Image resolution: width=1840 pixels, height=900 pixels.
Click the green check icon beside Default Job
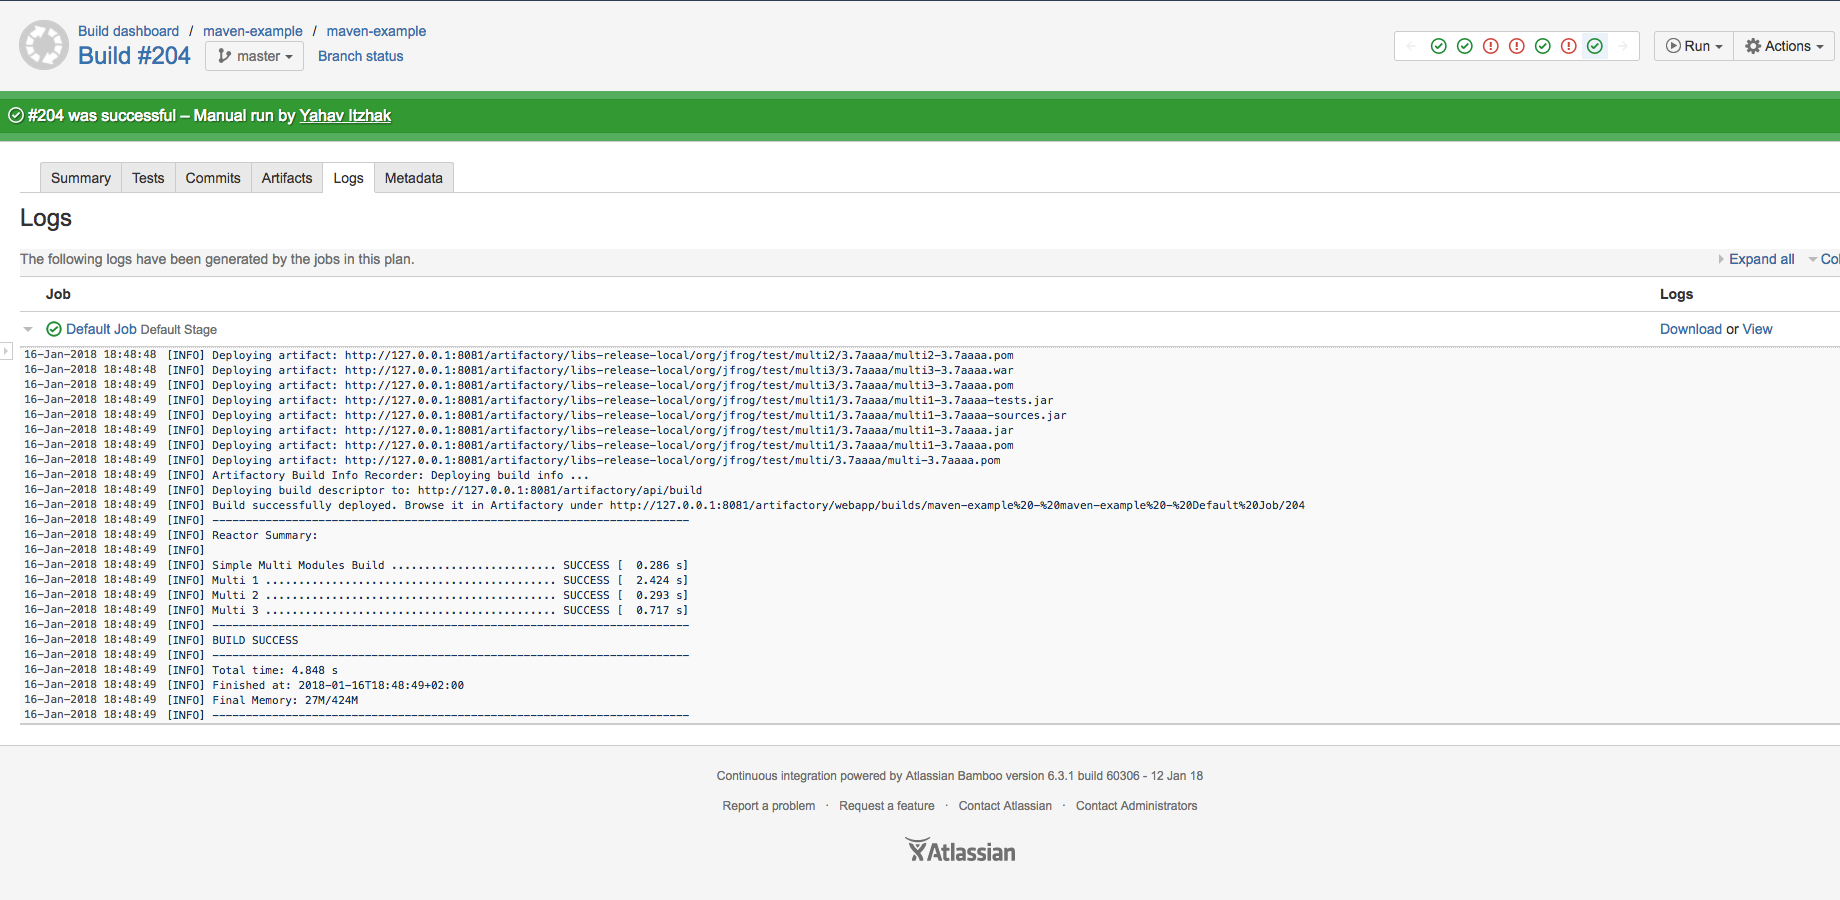pyautogui.click(x=54, y=329)
